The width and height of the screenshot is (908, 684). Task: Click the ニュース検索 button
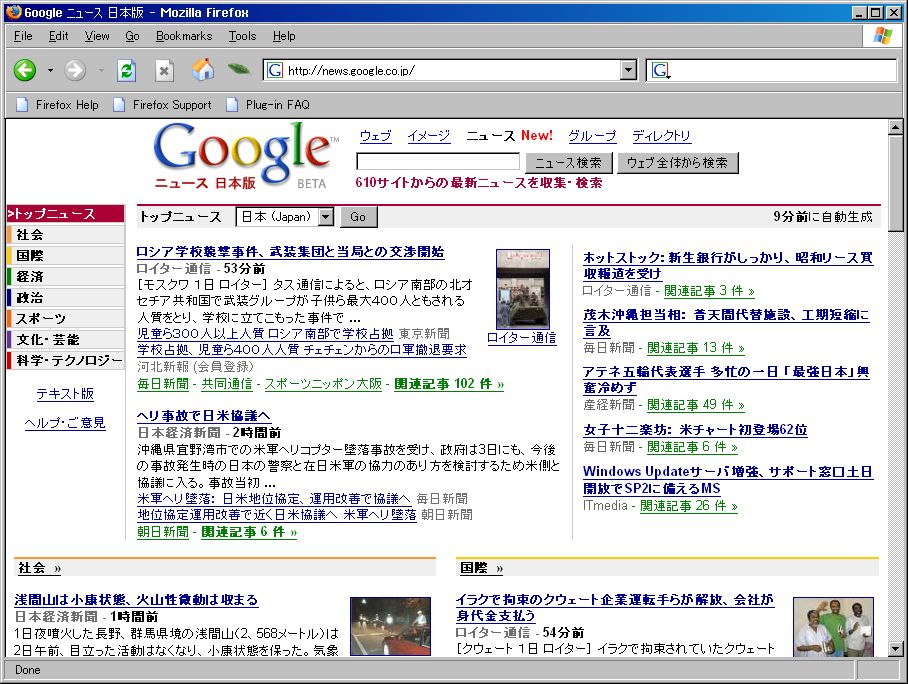568,163
